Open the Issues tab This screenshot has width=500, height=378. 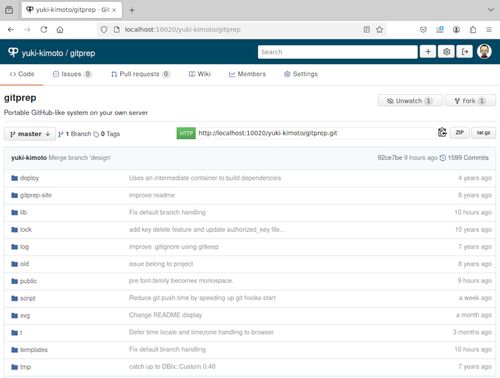pyautogui.click(x=72, y=74)
